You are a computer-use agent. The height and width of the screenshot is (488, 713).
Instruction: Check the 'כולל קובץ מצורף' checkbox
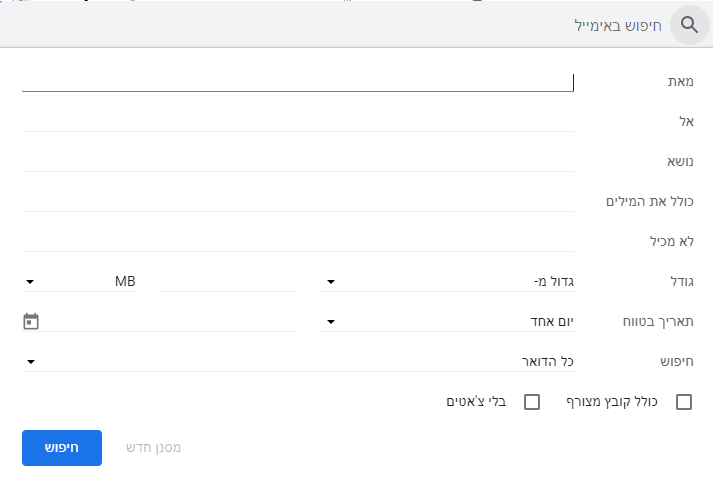pos(684,402)
